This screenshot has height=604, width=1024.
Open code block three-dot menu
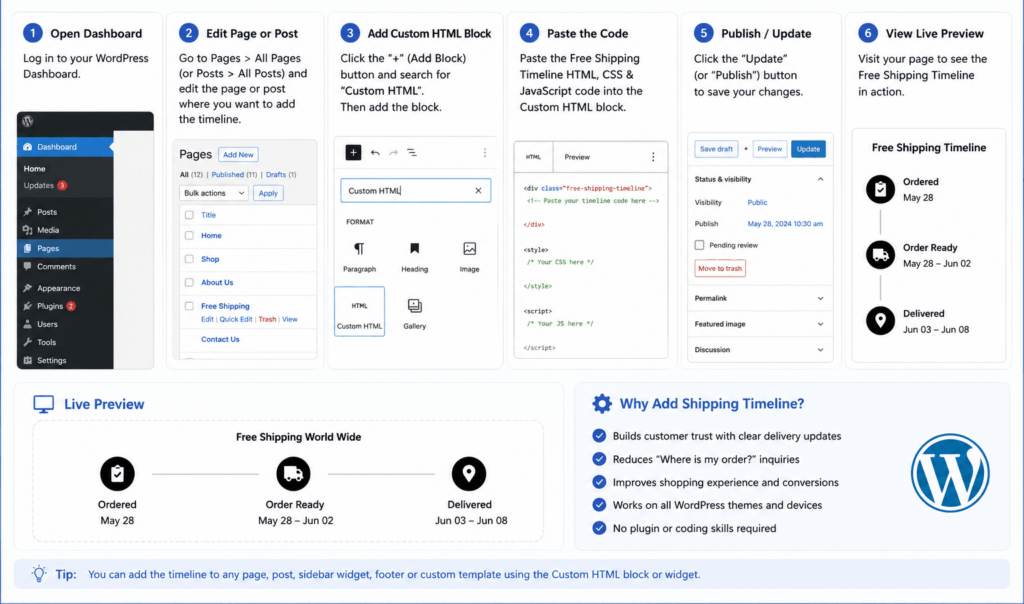tap(653, 157)
